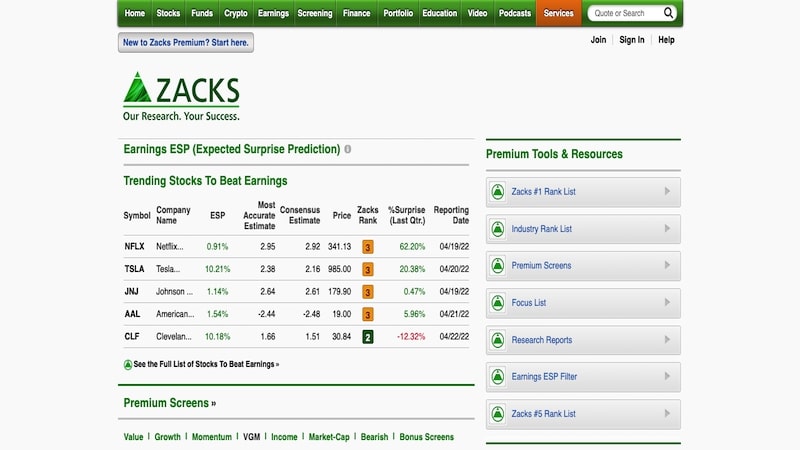Click the Join link
This screenshot has height=450, width=800.
(x=598, y=40)
